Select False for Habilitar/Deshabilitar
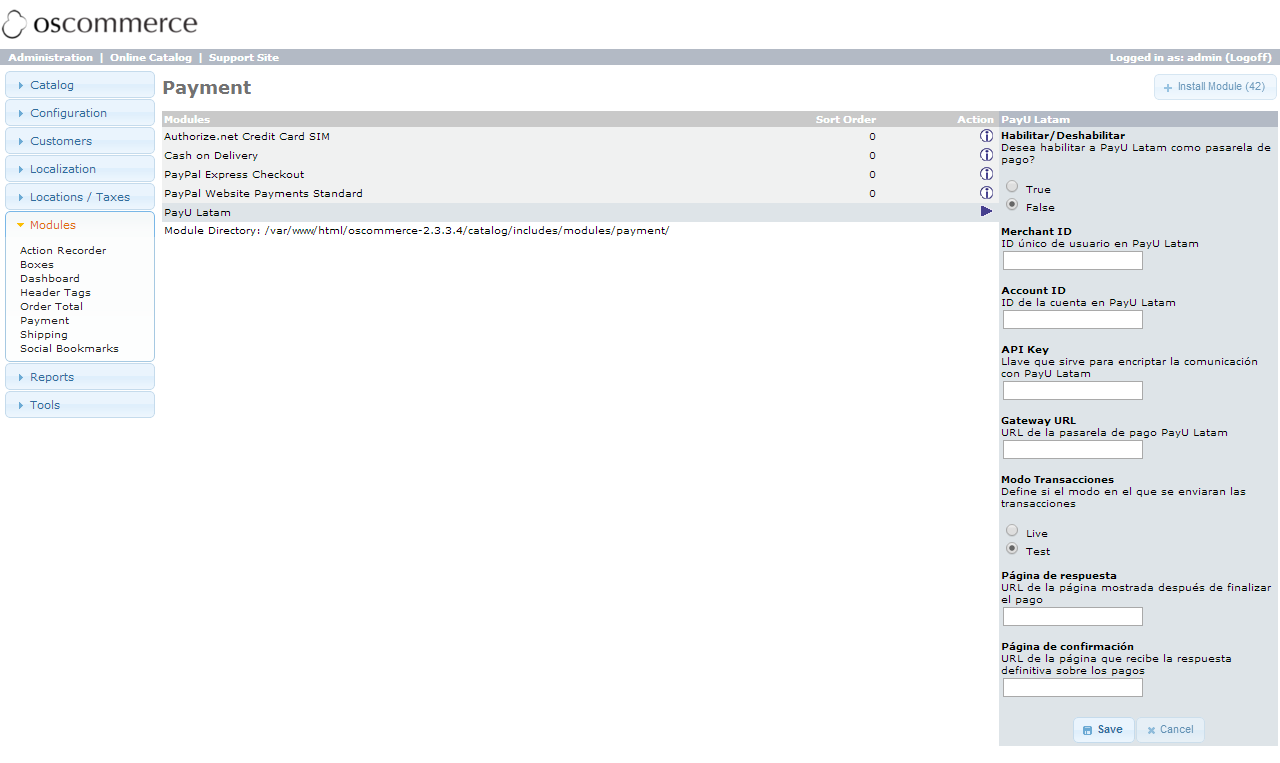 pyautogui.click(x=1012, y=205)
